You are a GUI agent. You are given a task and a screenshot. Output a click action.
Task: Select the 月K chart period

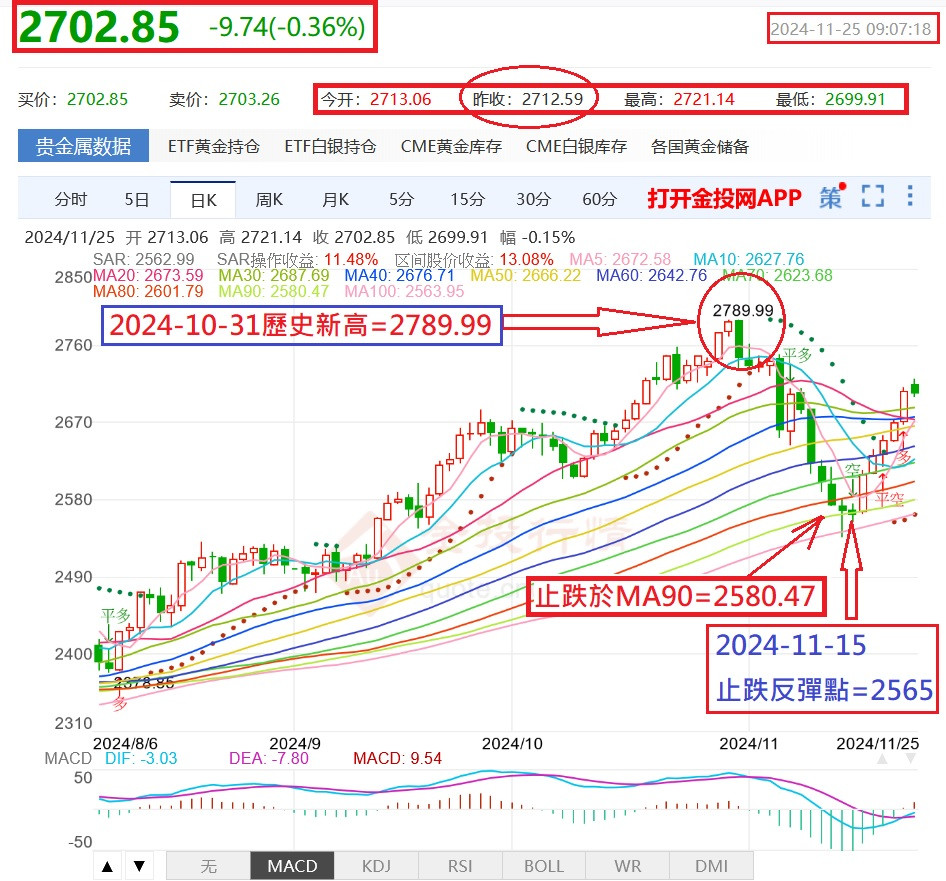click(x=335, y=199)
